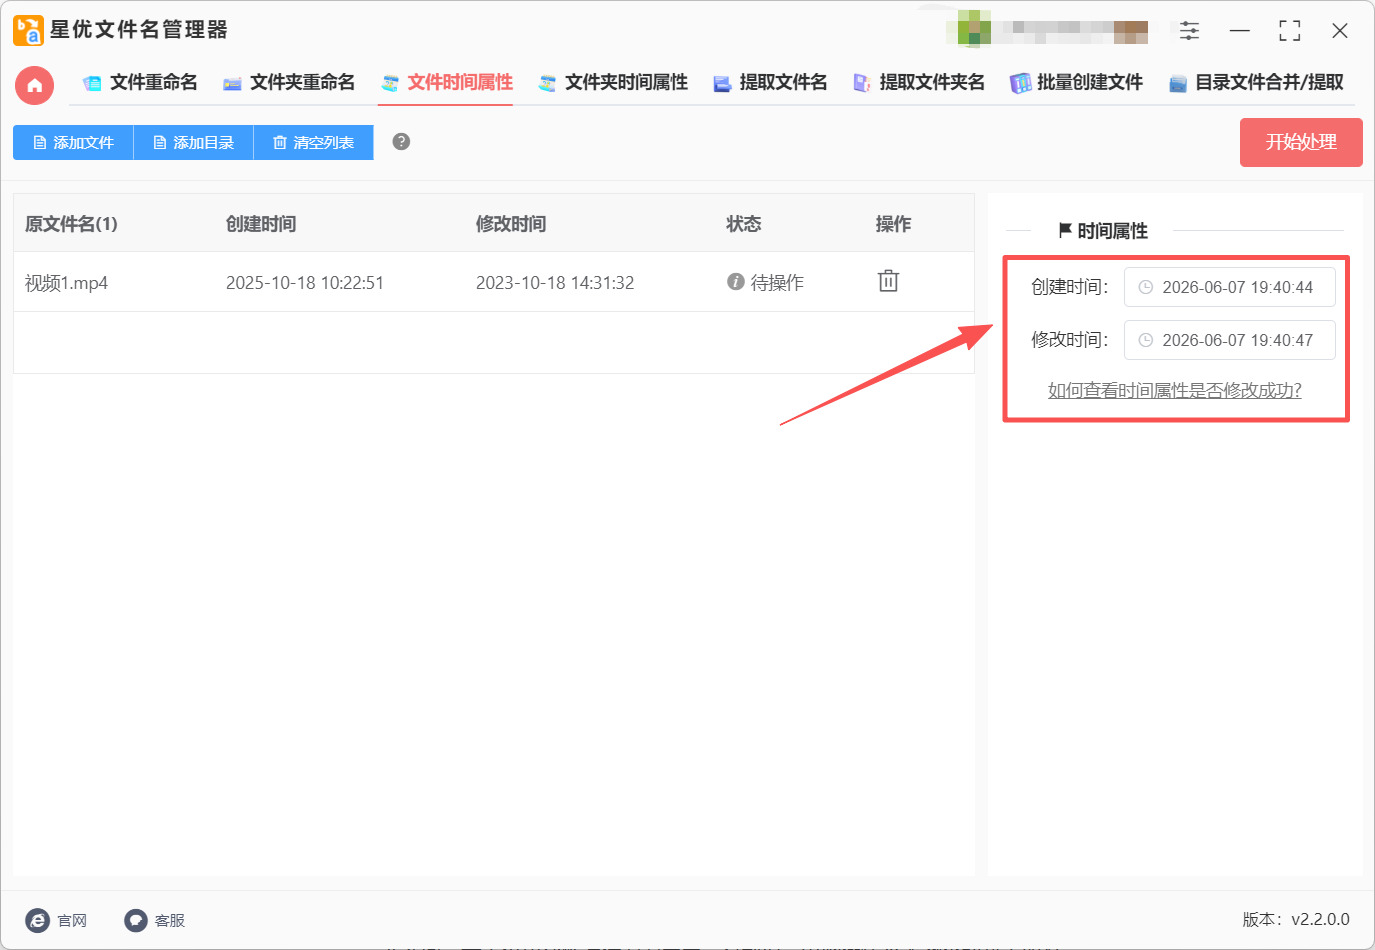1375x950 pixels.
Task: Open the help question mark icon
Action: coord(401,142)
